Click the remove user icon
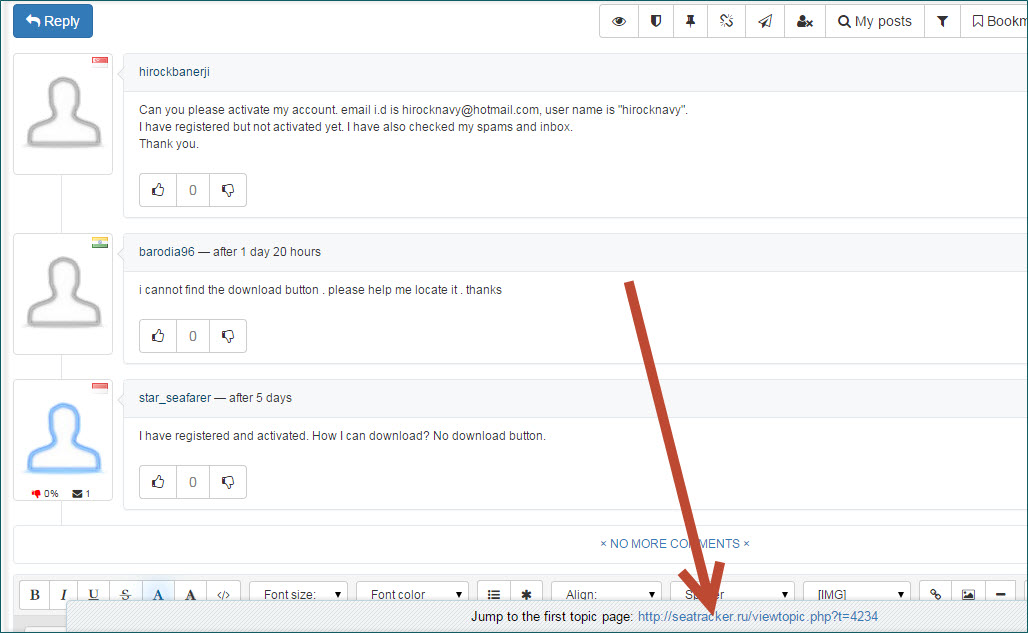The height and width of the screenshot is (633, 1028). pyautogui.click(x=804, y=21)
